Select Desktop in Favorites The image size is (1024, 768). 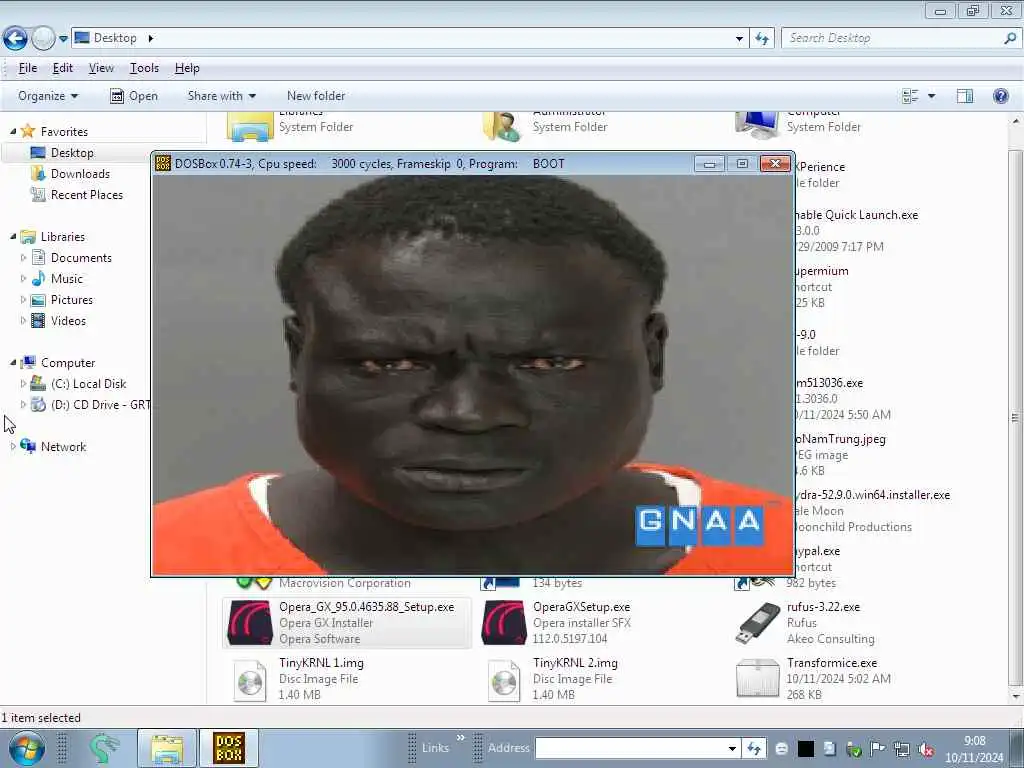click(x=72, y=153)
